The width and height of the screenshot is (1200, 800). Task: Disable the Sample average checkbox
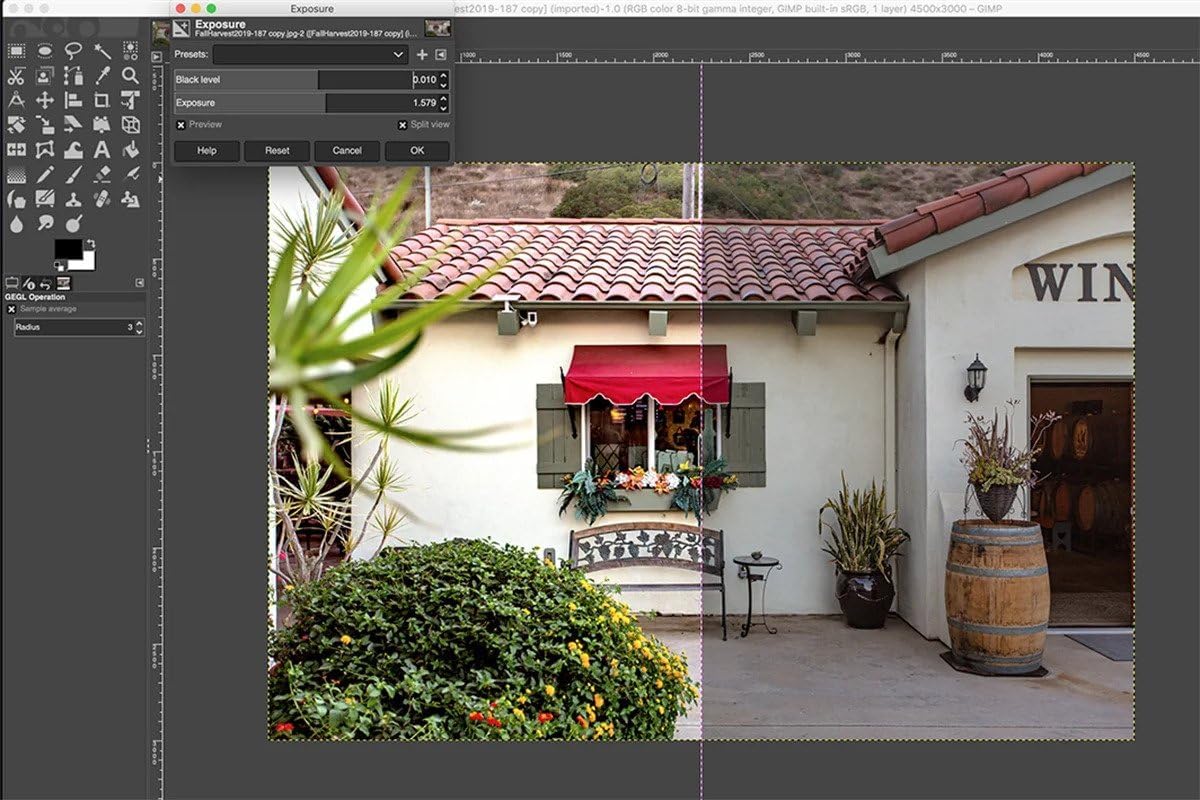click(12, 309)
